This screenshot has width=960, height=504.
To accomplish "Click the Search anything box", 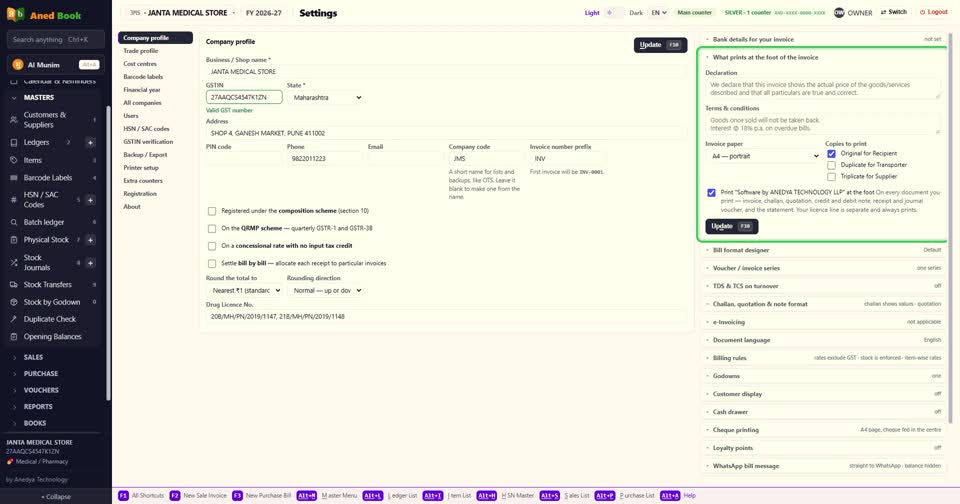I will coord(56,40).
